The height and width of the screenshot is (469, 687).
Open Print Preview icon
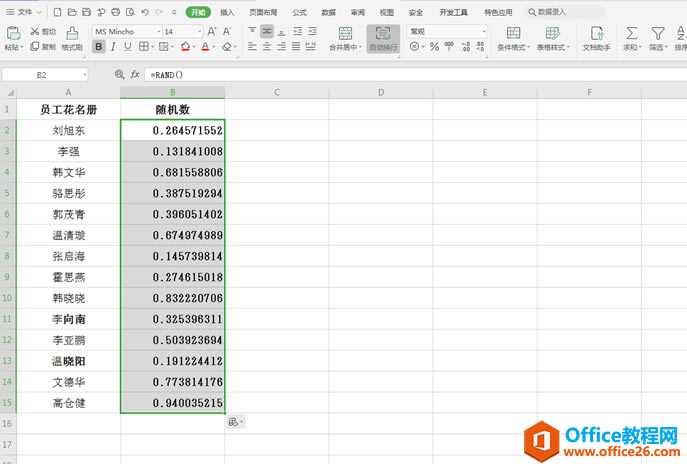pos(130,12)
